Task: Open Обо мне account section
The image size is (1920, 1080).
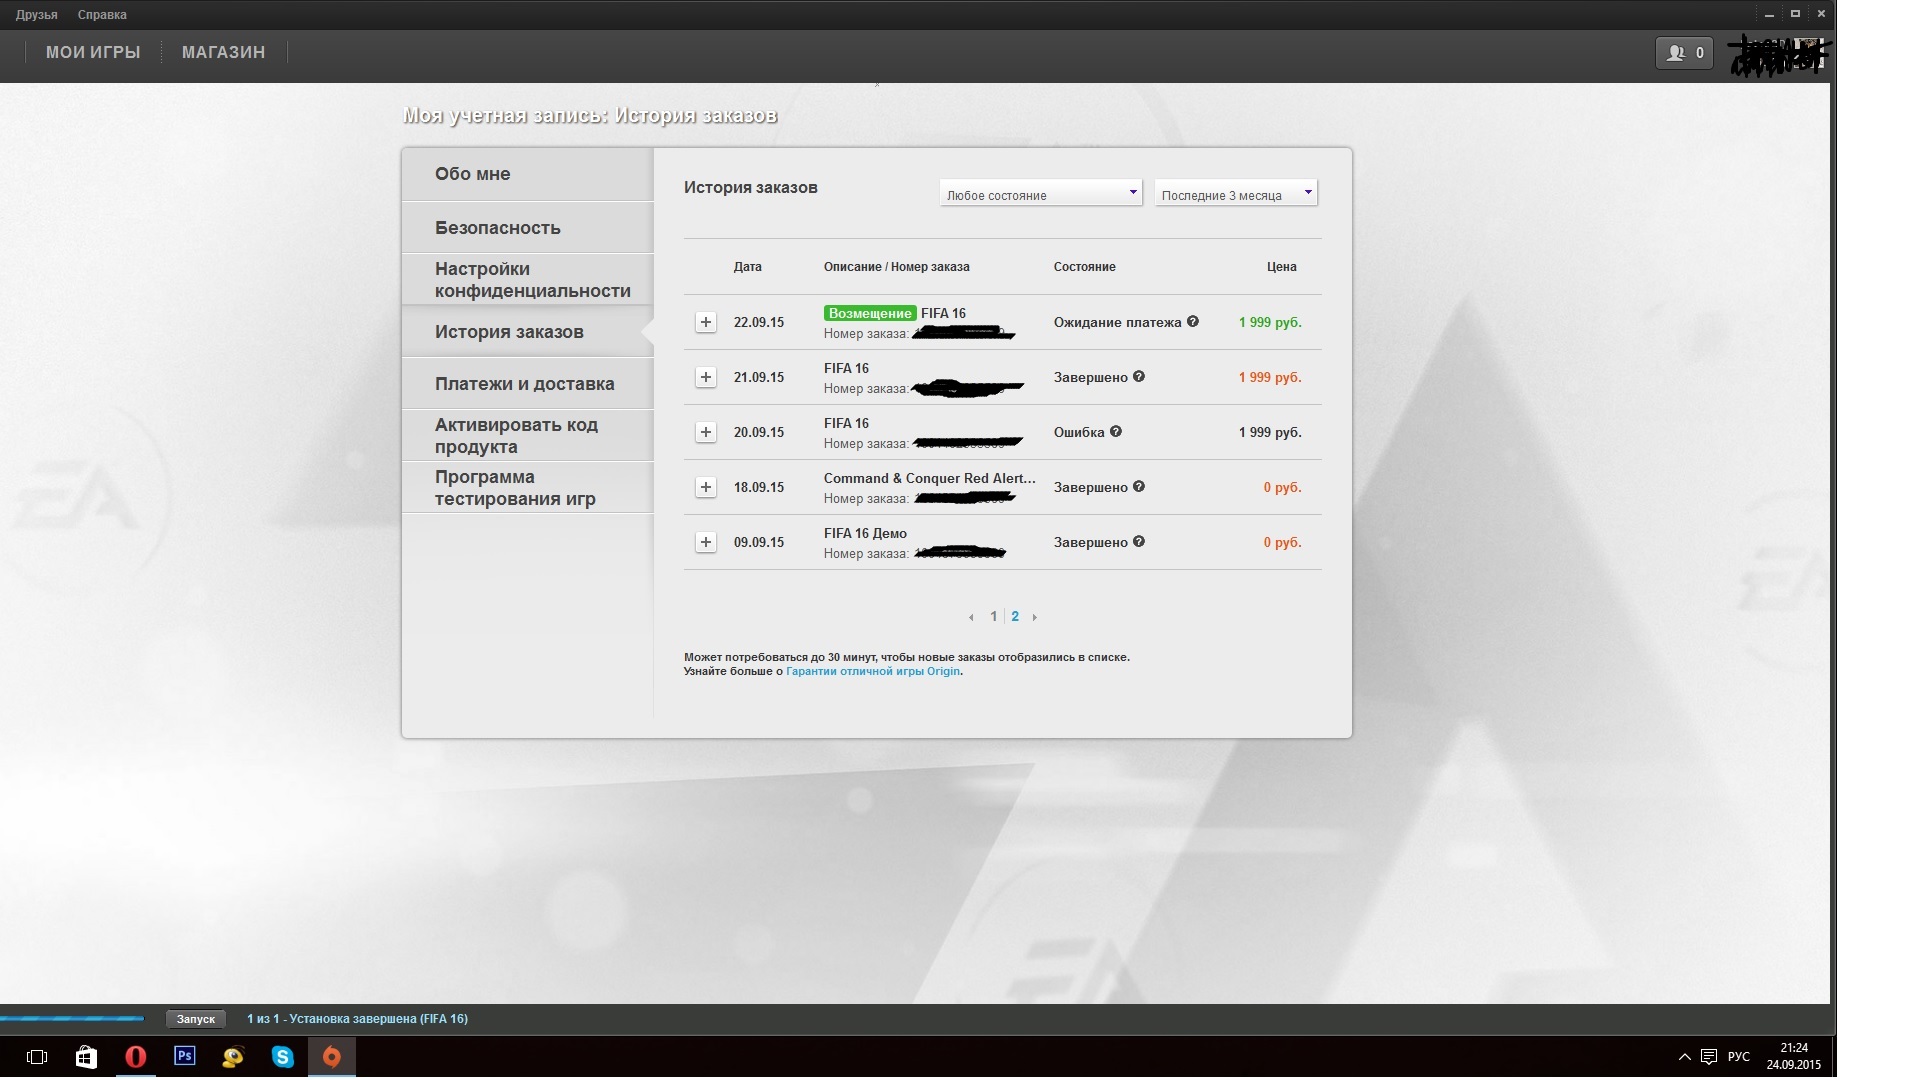Action: pos(528,174)
